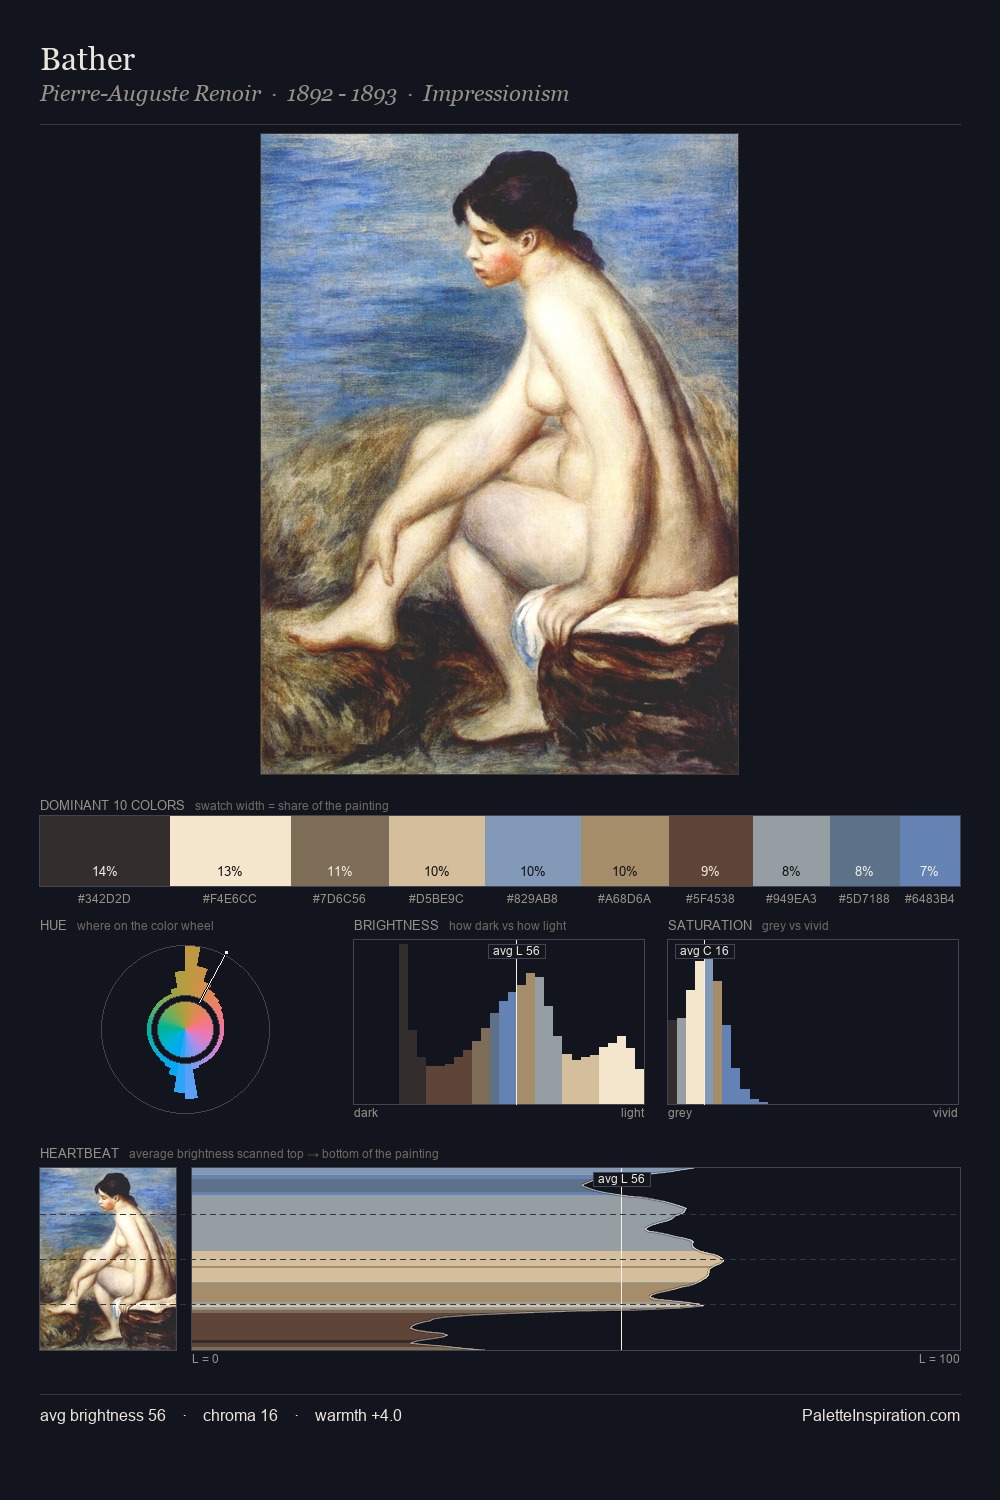Click the avg L 56 label in brightness histogram

(516, 951)
